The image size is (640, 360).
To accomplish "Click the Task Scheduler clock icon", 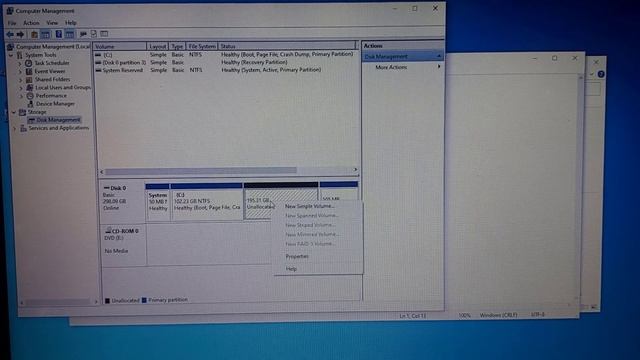I will coord(29,63).
